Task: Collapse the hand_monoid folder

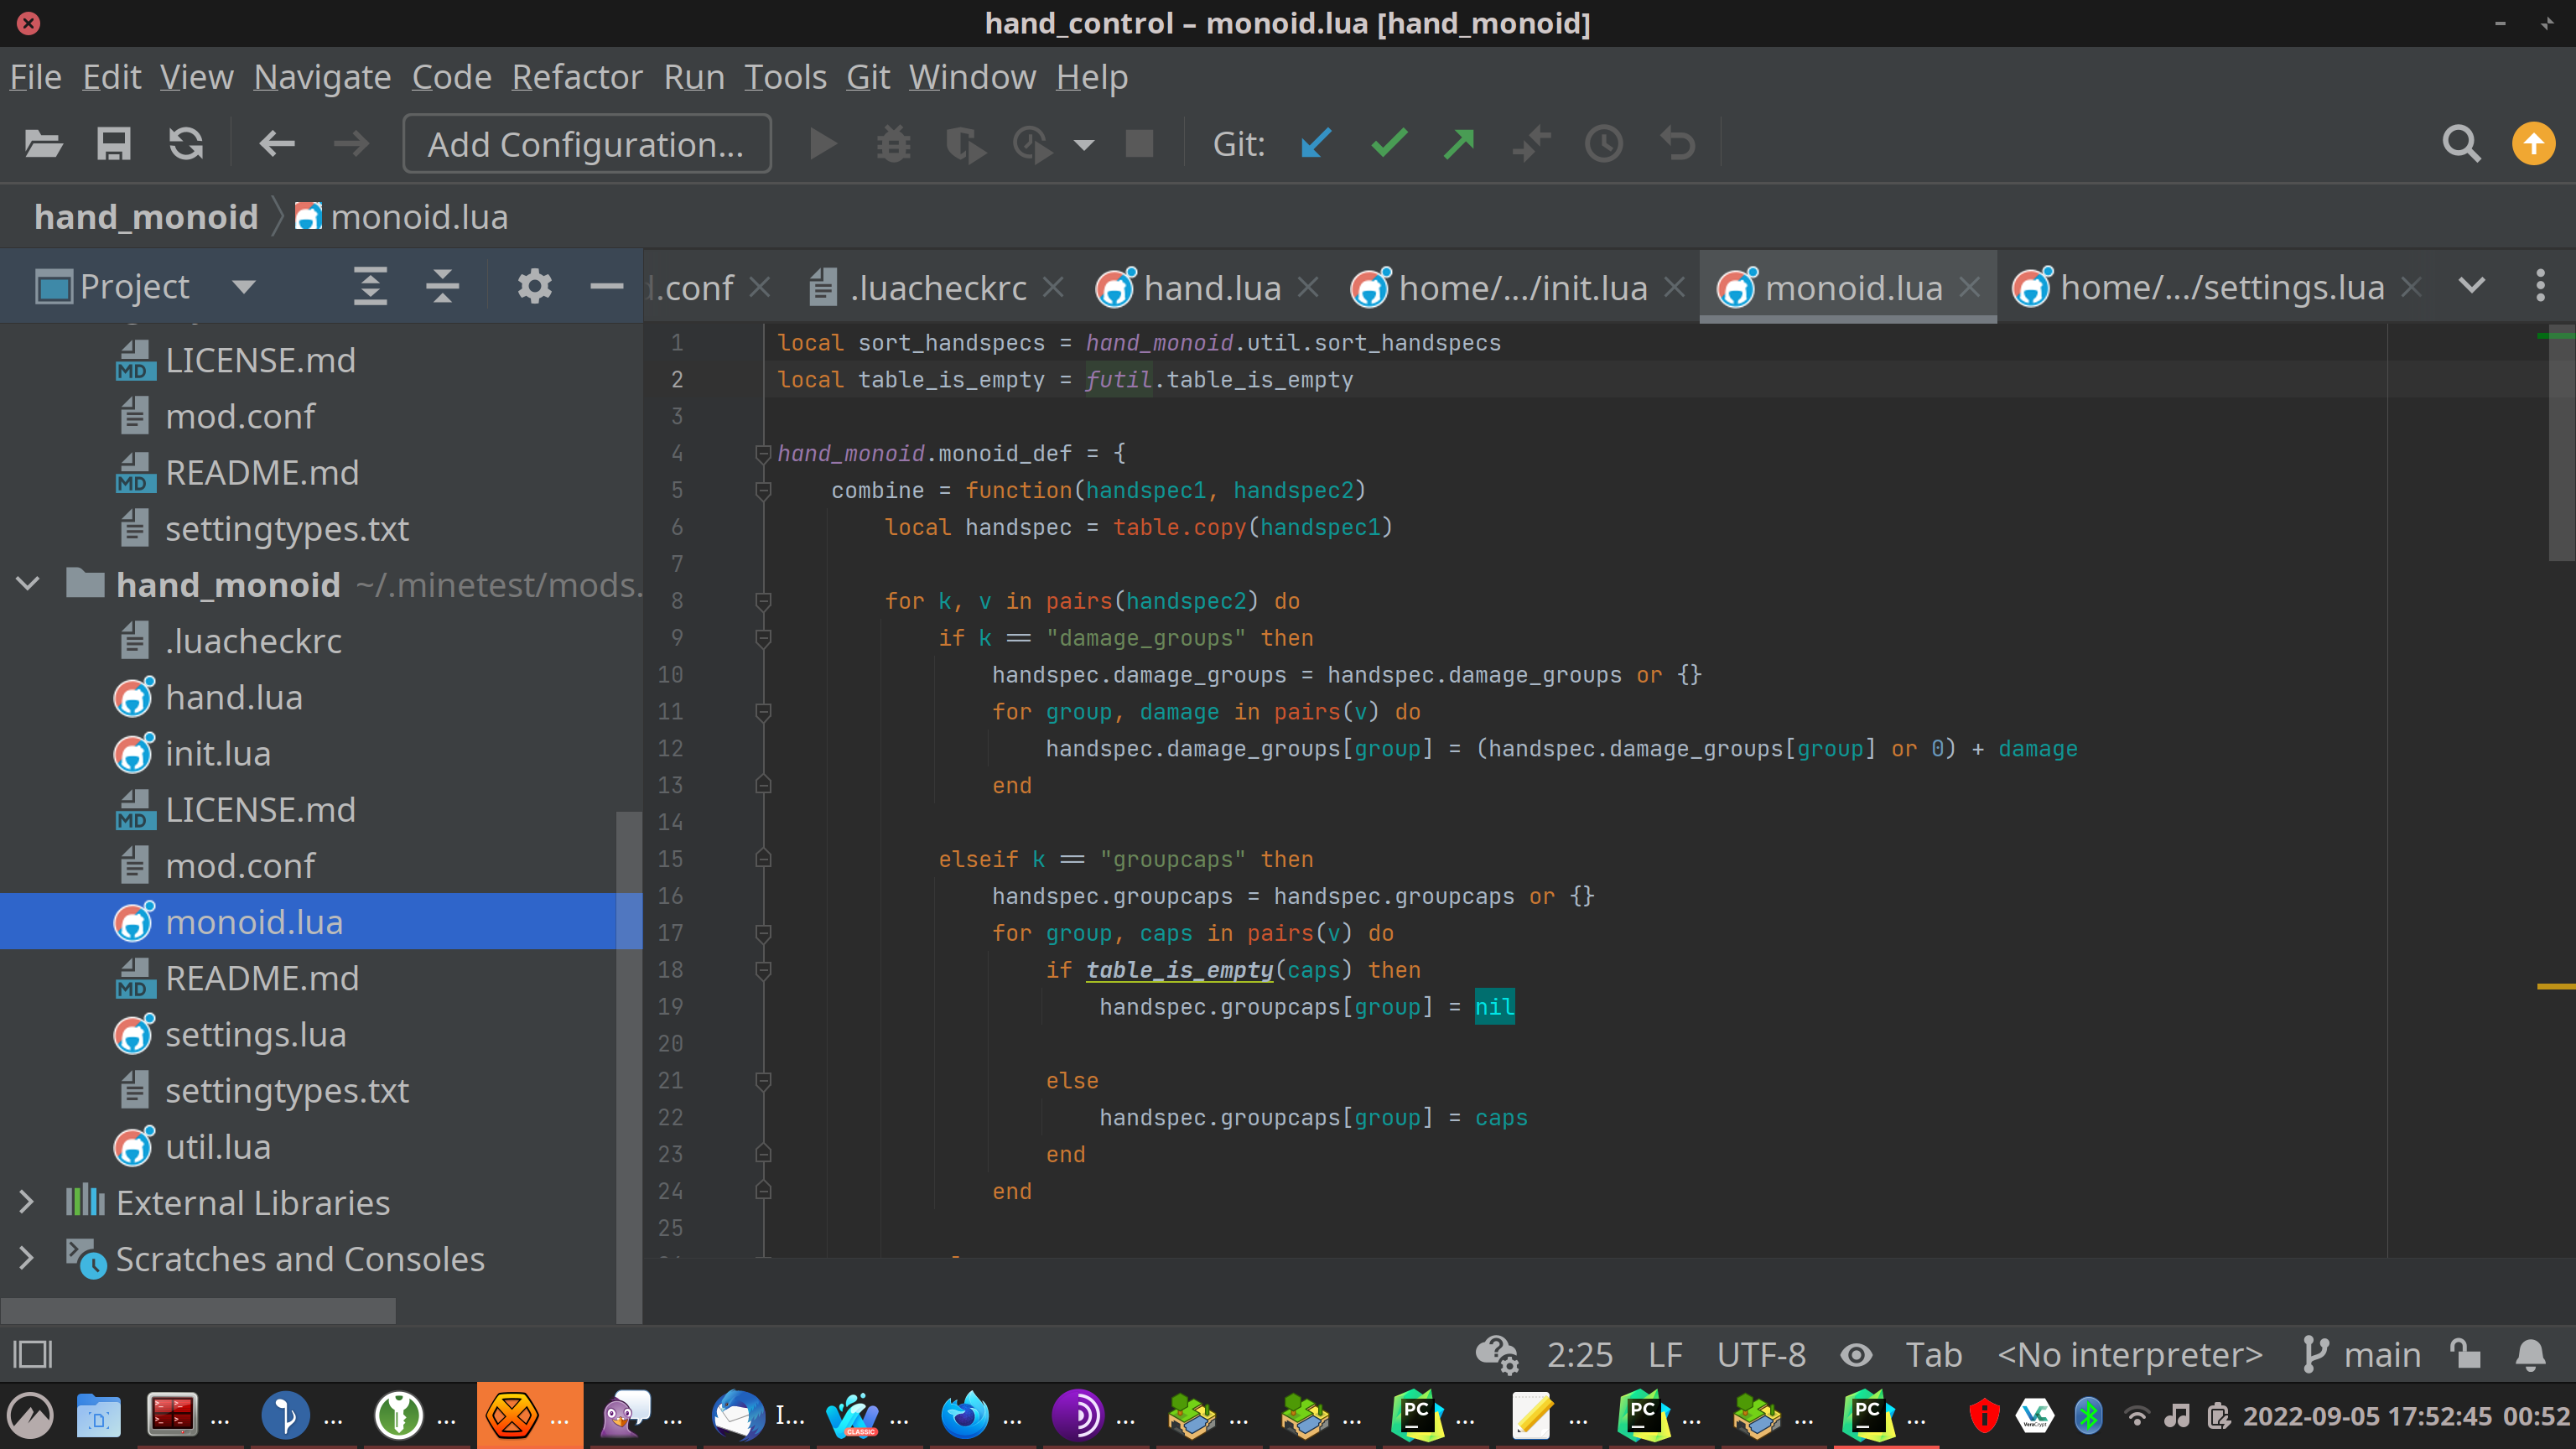Action: pos(28,584)
